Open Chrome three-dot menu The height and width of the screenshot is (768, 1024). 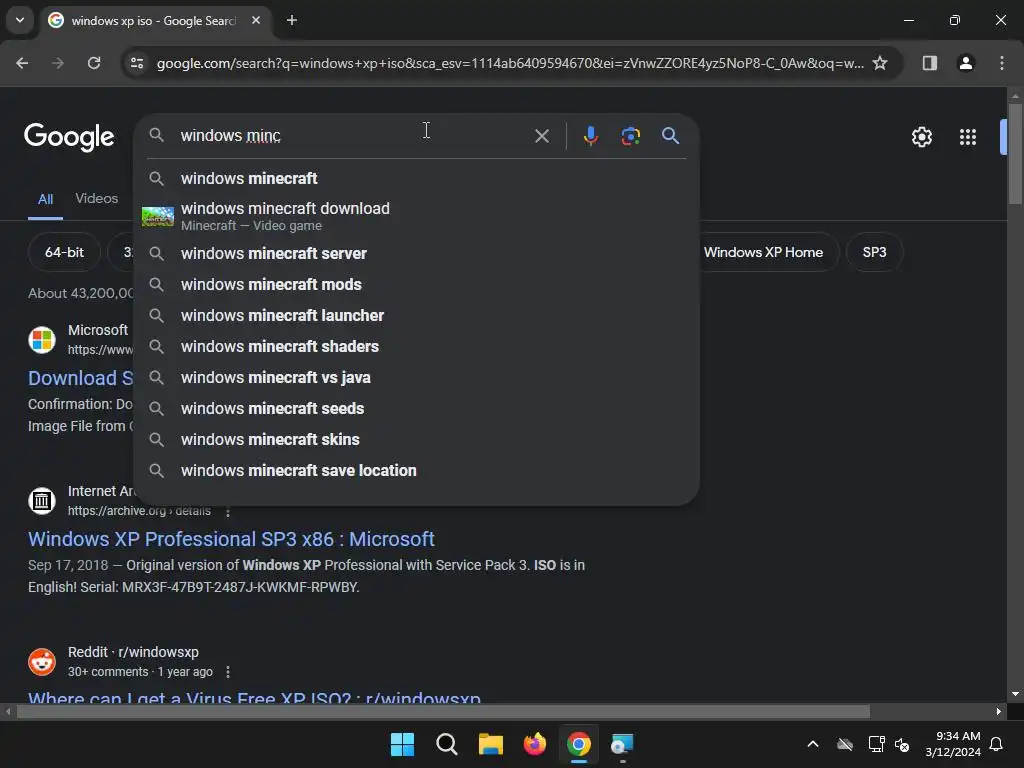tap(1001, 63)
